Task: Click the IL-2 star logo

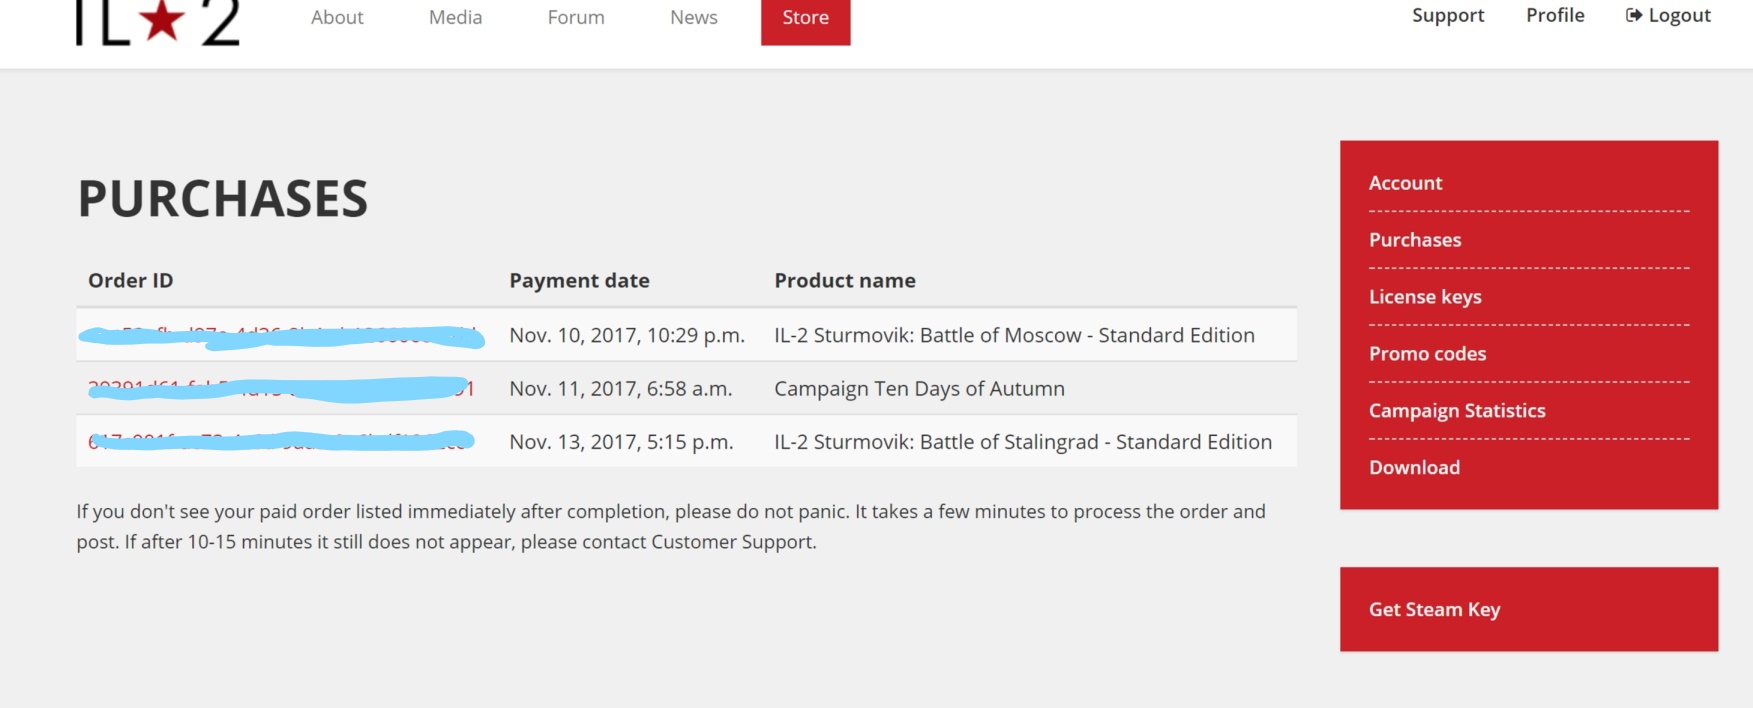Action: point(158,22)
